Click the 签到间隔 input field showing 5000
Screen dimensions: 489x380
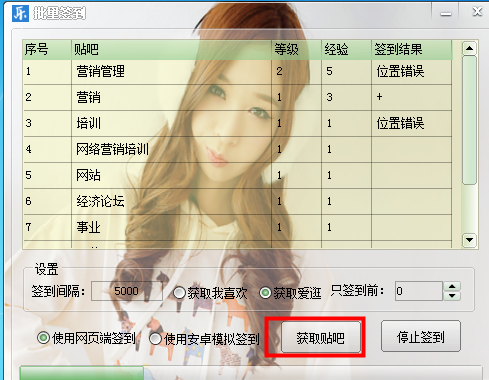click(x=127, y=291)
